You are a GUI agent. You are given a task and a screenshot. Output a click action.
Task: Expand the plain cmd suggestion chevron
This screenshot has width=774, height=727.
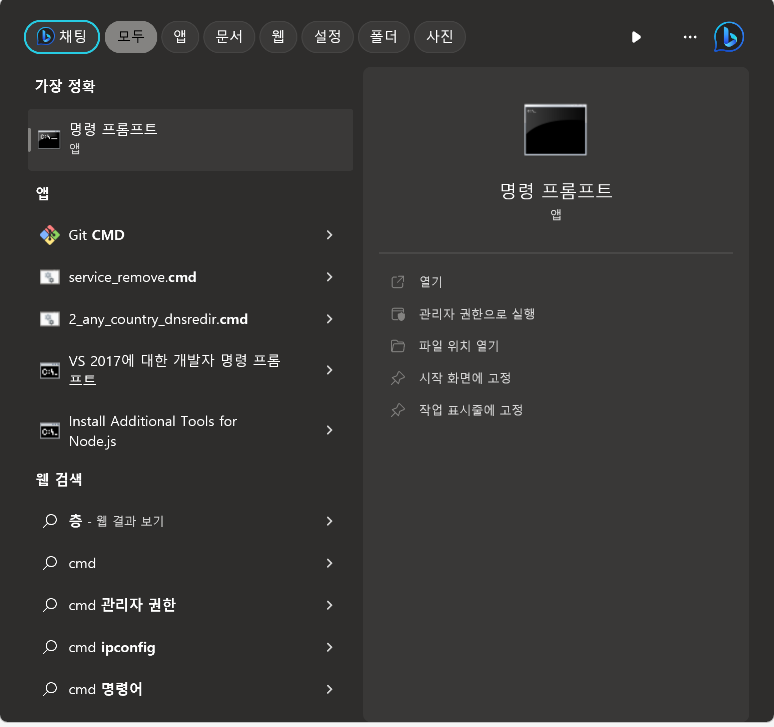coord(329,563)
